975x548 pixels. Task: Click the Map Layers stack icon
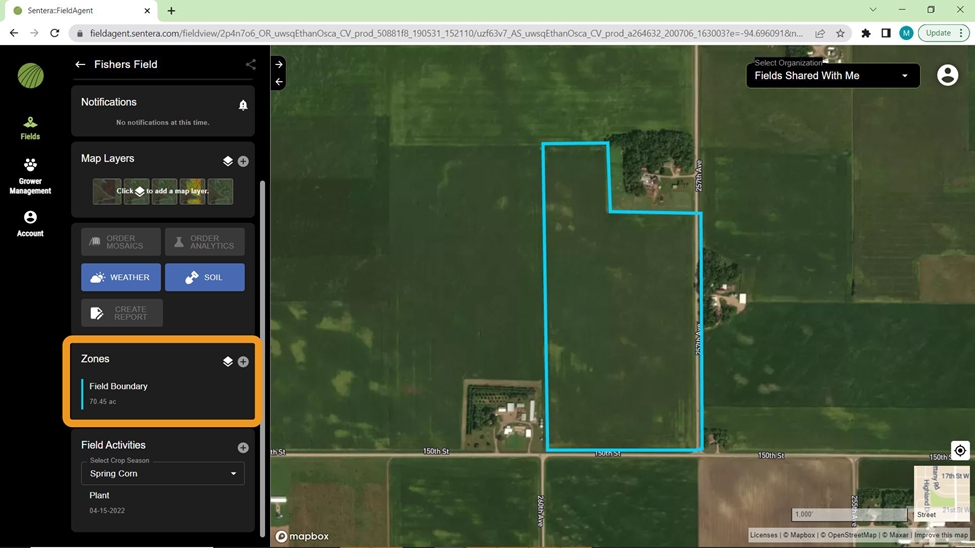pyautogui.click(x=228, y=161)
